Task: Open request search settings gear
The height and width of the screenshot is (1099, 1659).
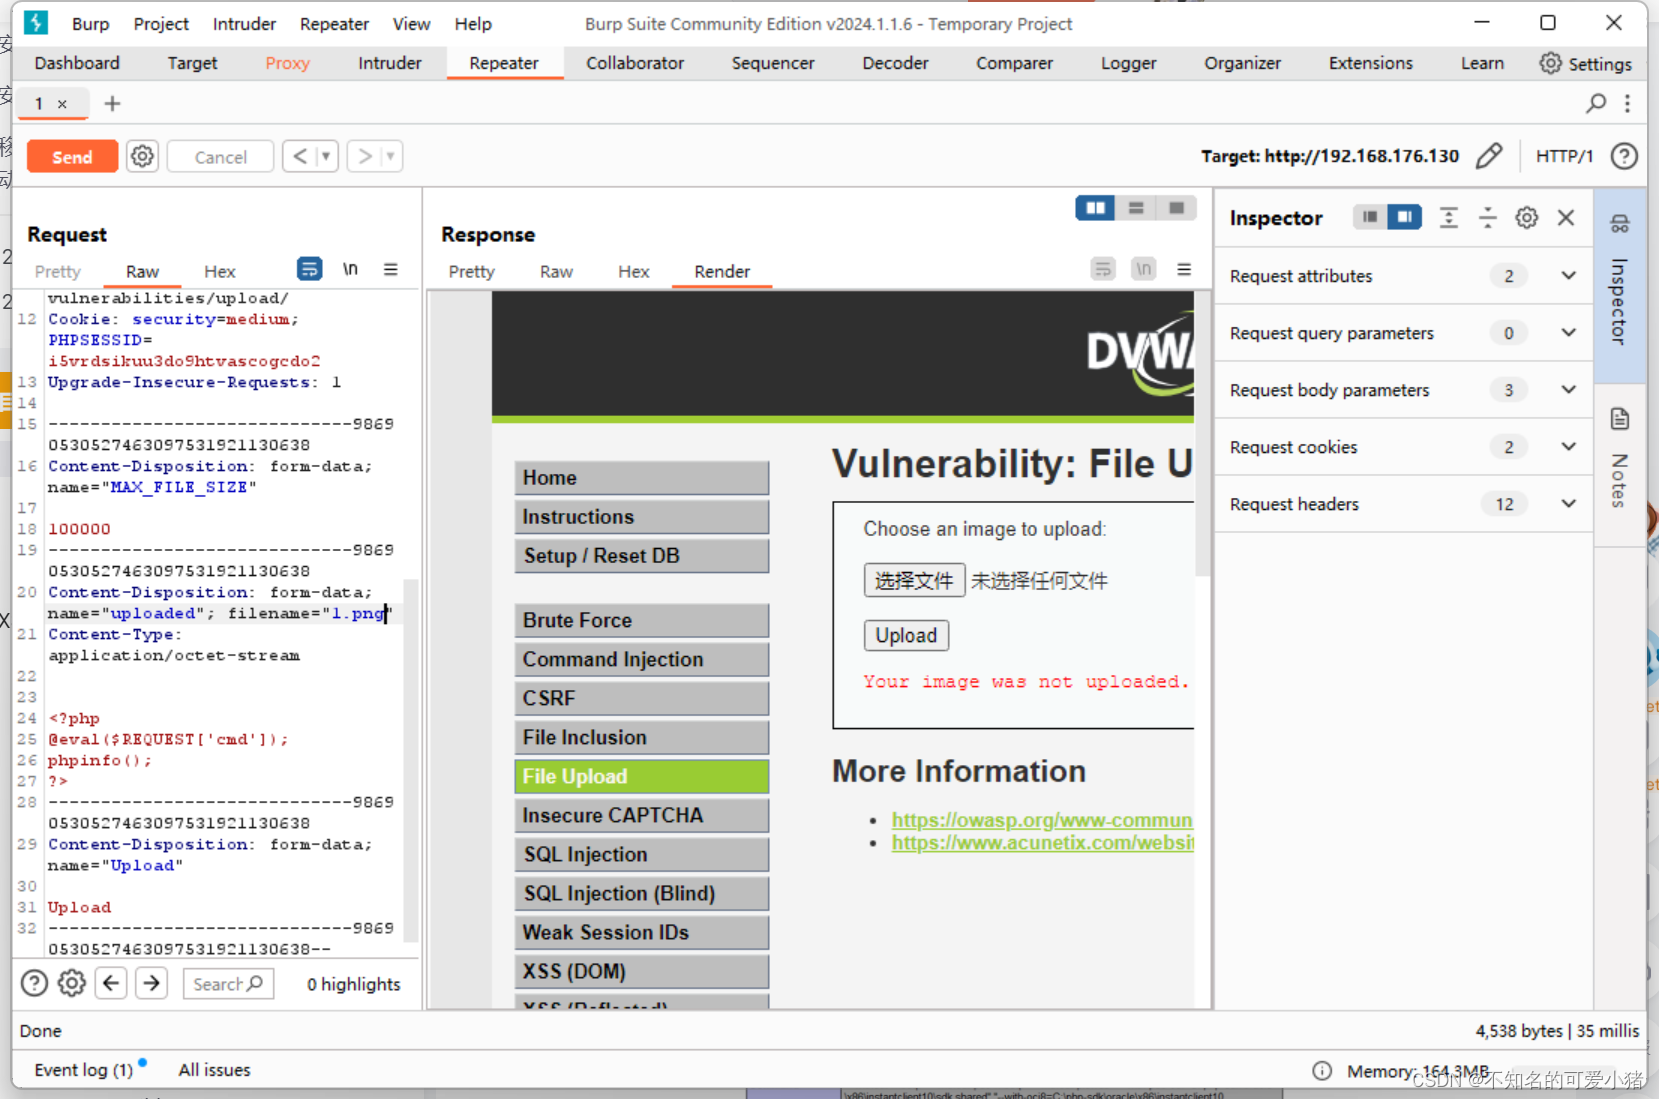Action: tap(71, 983)
